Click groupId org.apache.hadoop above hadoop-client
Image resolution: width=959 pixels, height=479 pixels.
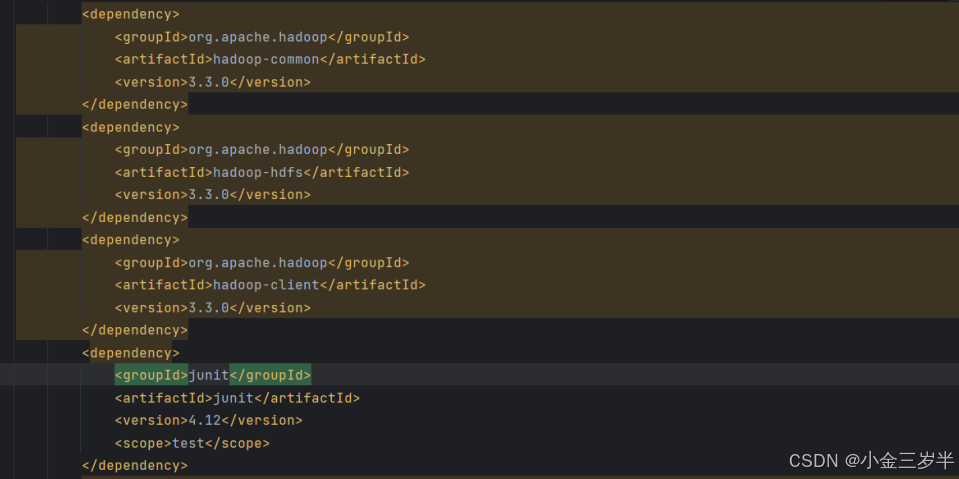coord(262,262)
